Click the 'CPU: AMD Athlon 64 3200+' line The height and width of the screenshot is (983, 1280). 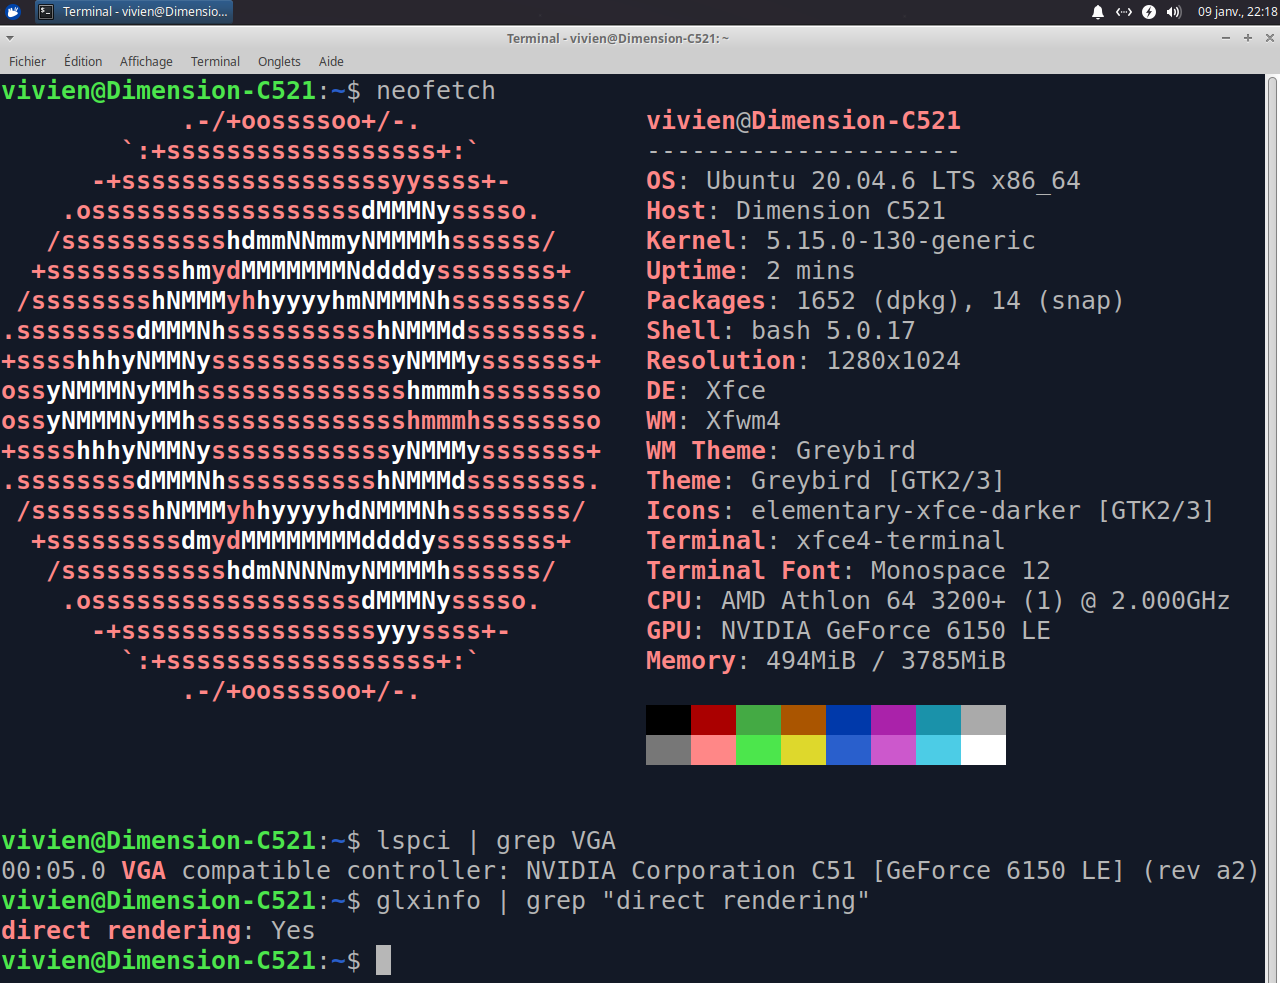coord(938,601)
